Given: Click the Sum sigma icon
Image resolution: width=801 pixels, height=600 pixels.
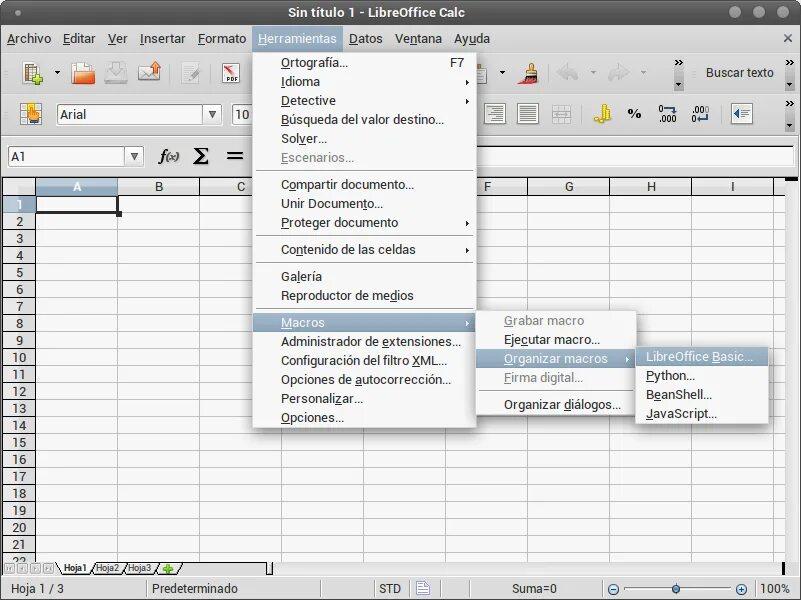Looking at the screenshot, I should click(201, 156).
